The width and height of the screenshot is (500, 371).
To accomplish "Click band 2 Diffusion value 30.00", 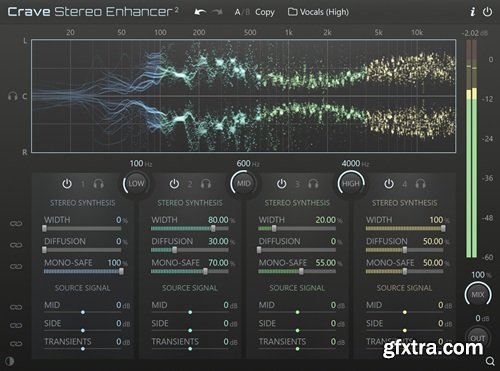I will click(218, 241).
